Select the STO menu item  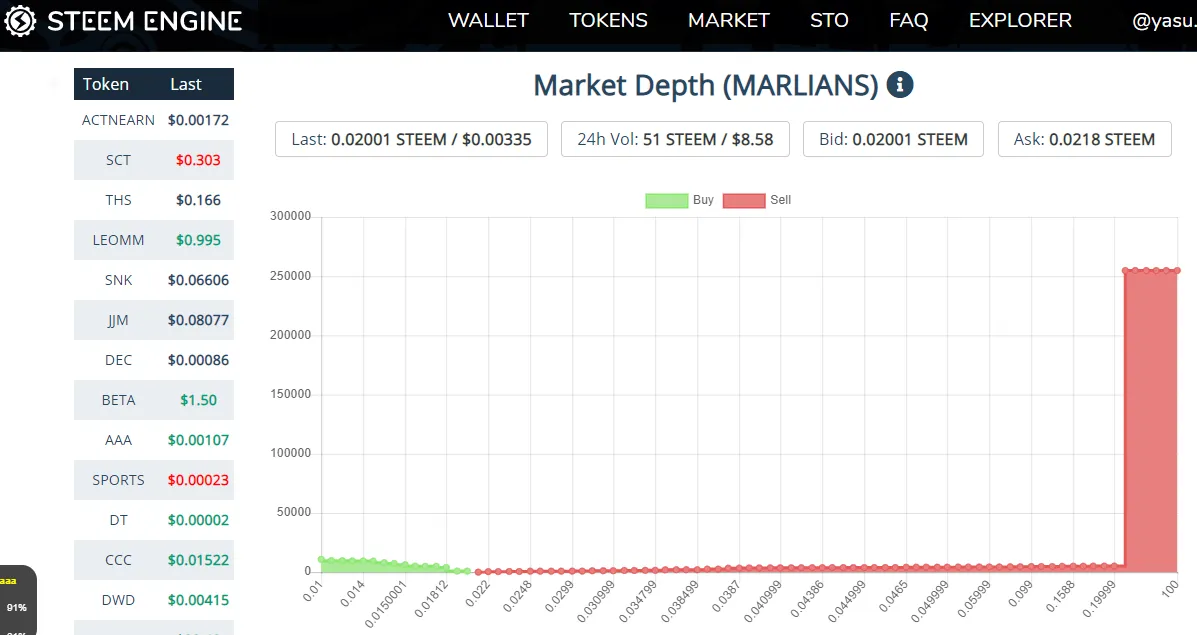point(829,21)
